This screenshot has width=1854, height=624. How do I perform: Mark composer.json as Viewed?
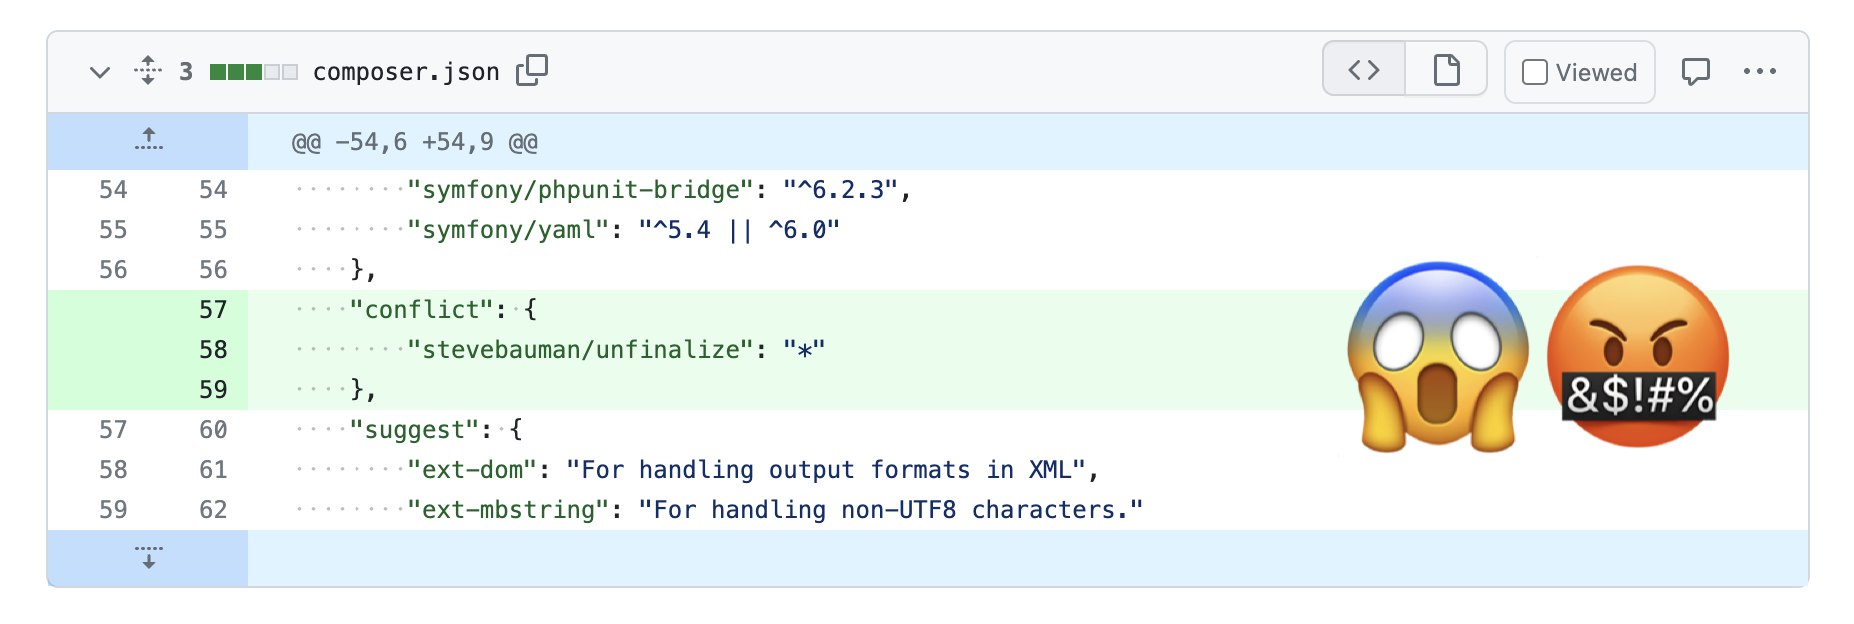1580,72
